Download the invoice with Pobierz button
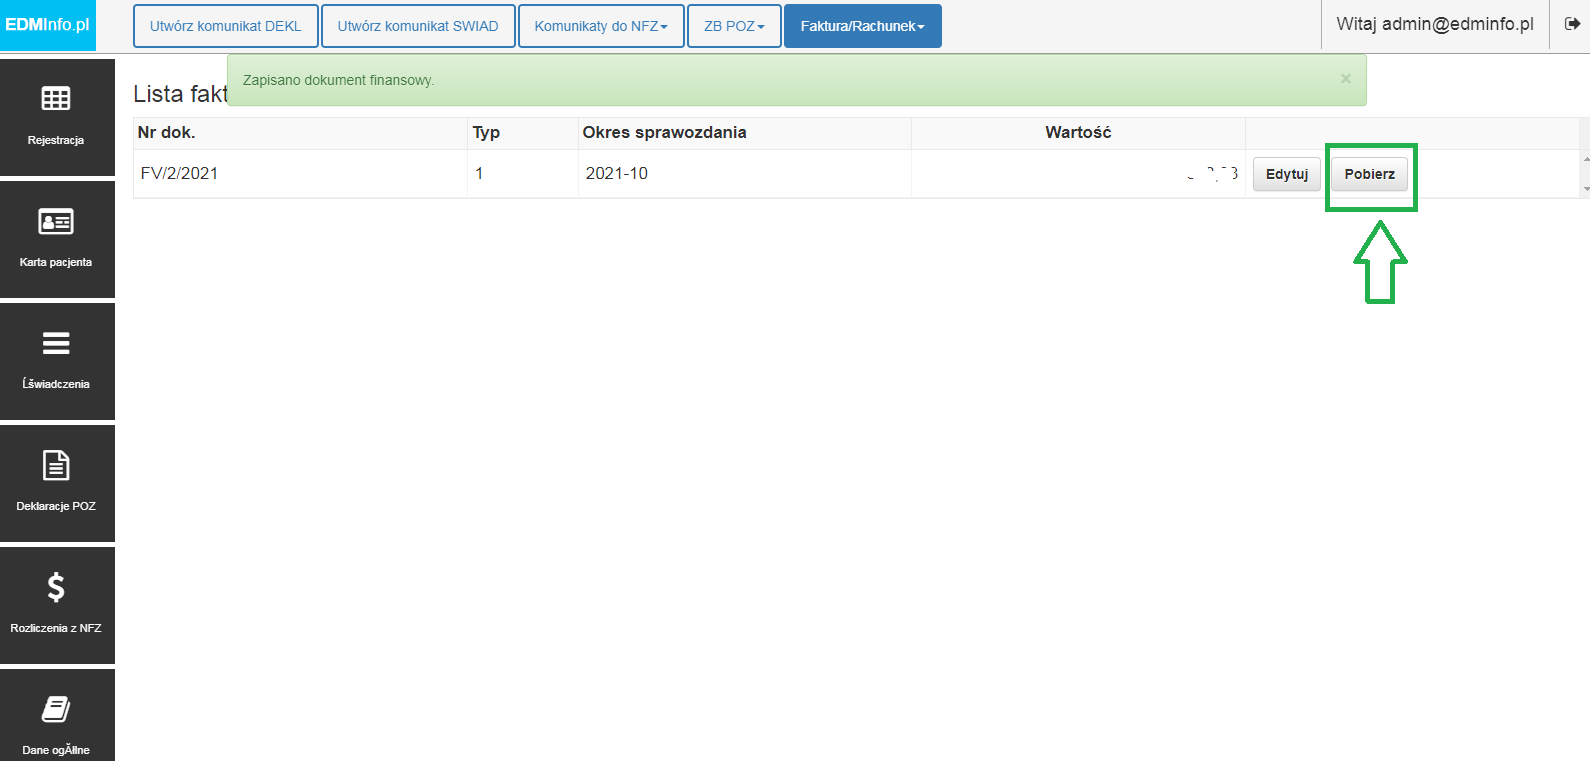The image size is (1590, 761). [x=1370, y=174]
